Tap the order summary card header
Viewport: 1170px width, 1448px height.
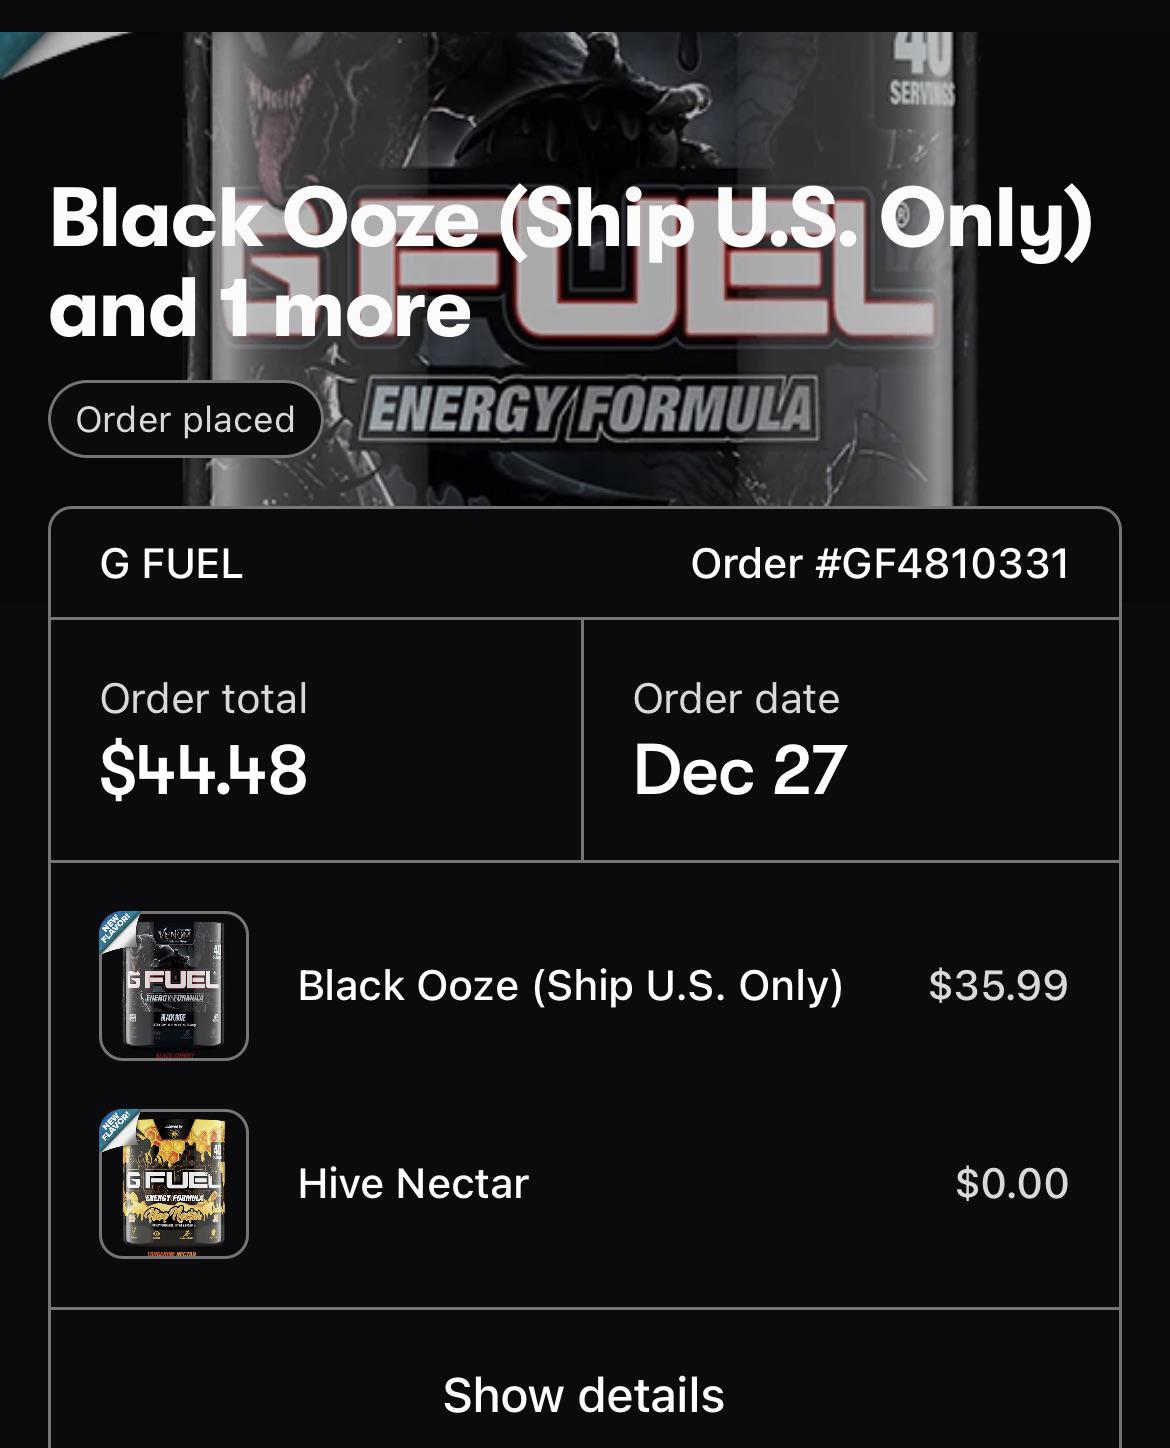click(x=585, y=563)
